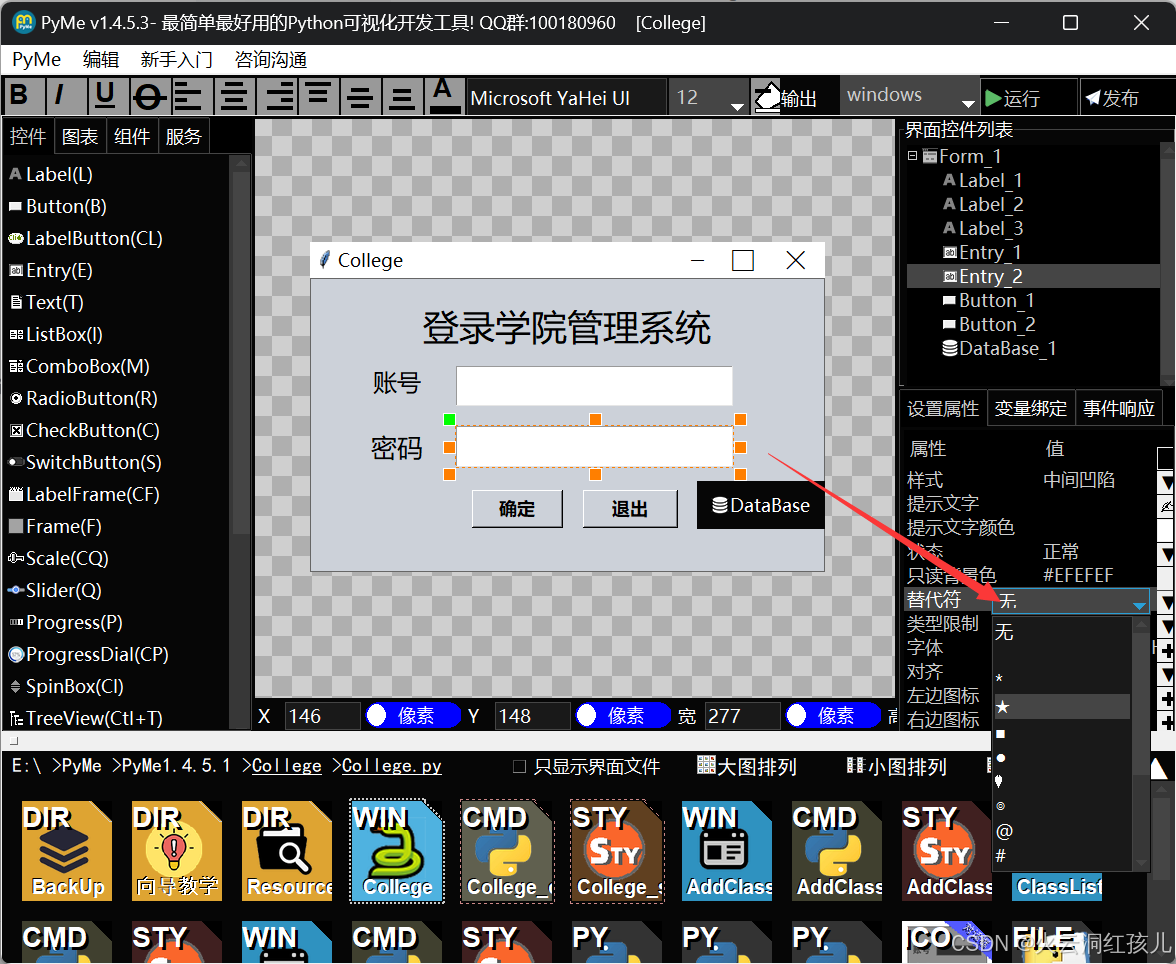
Task: Select the 向导教学 DIR folder icon
Action: coord(177,851)
